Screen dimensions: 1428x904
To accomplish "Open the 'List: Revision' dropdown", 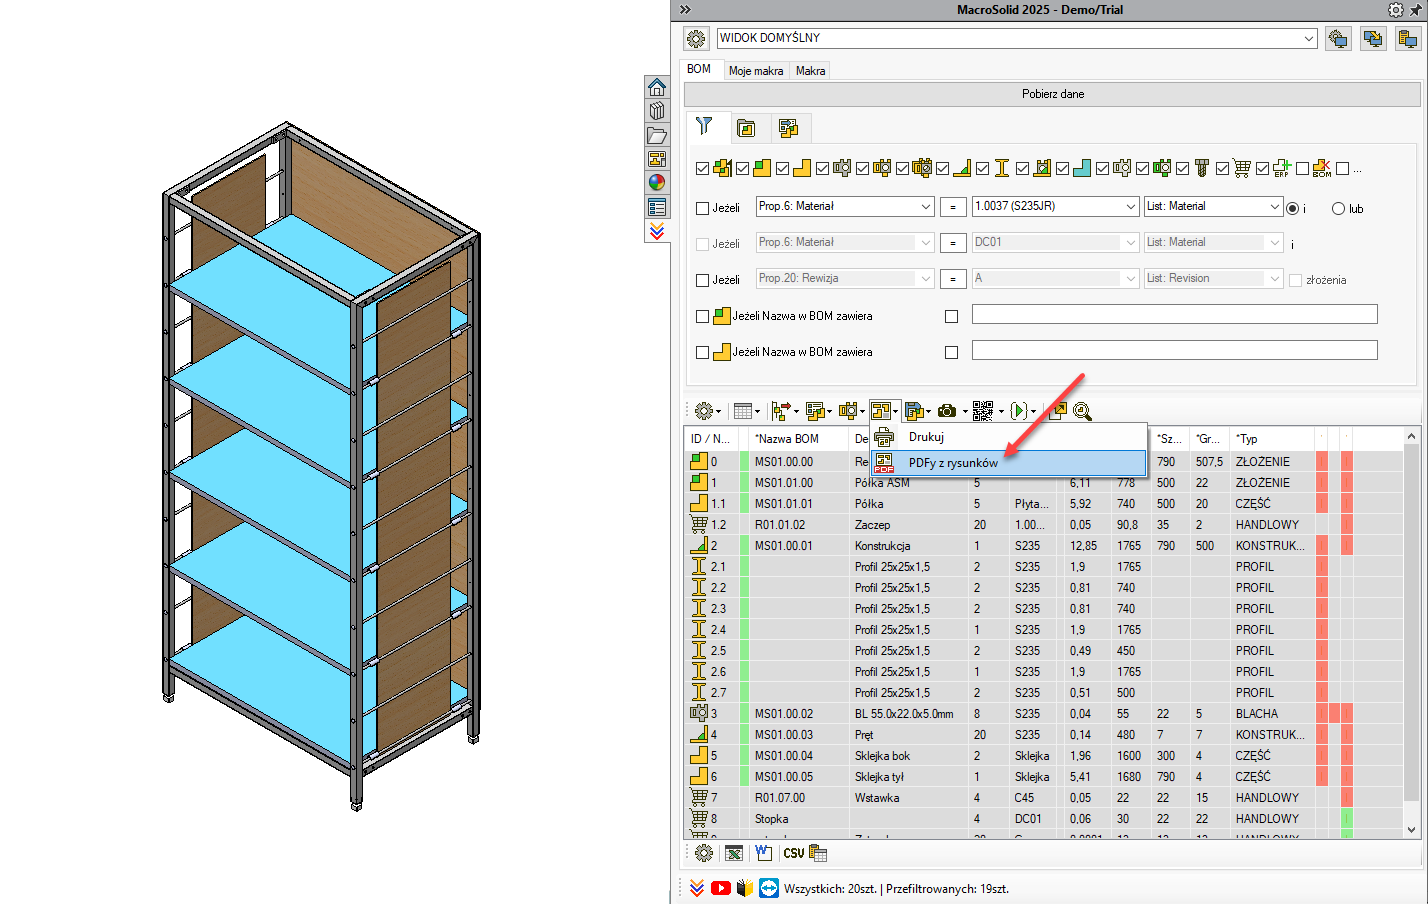I will [x=1213, y=278].
